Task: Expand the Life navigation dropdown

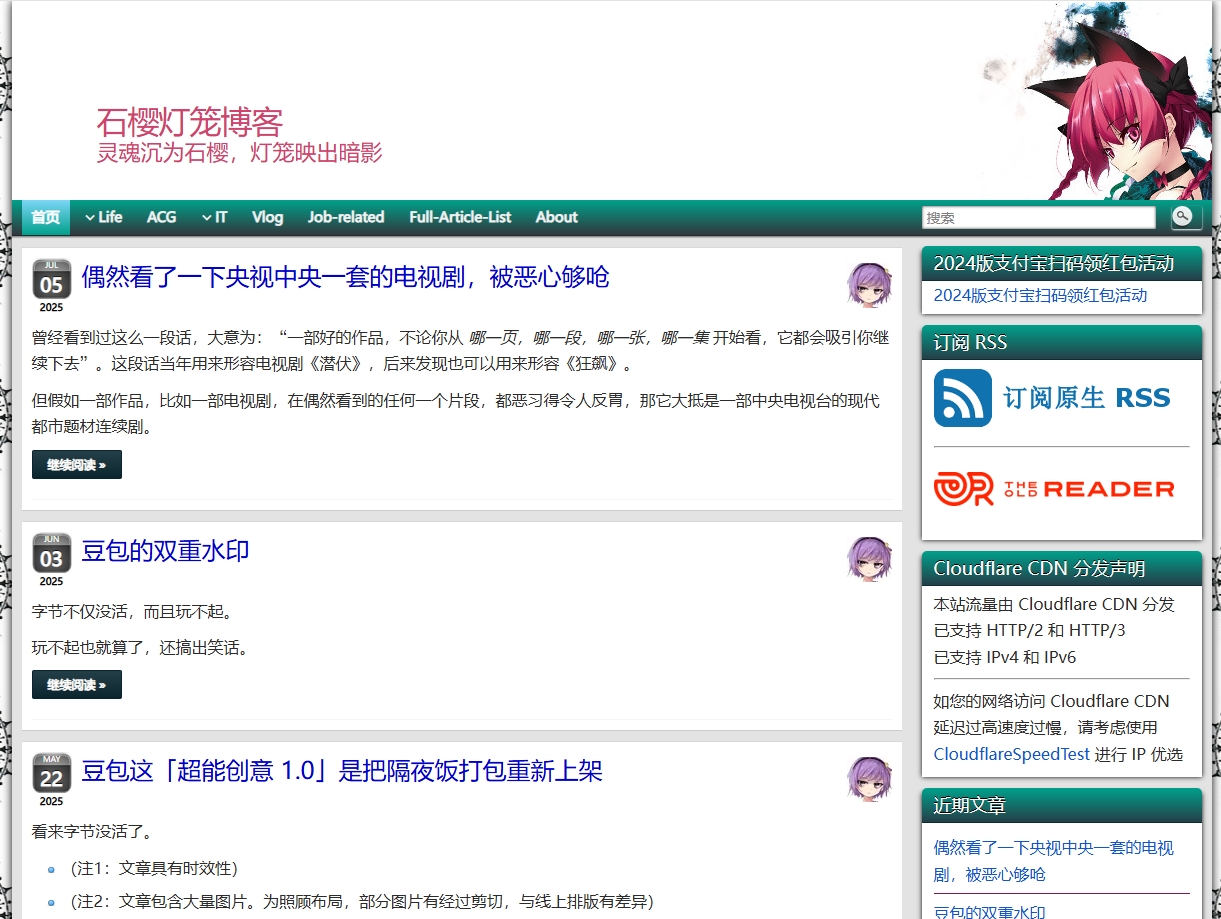Action: point(106,217)
